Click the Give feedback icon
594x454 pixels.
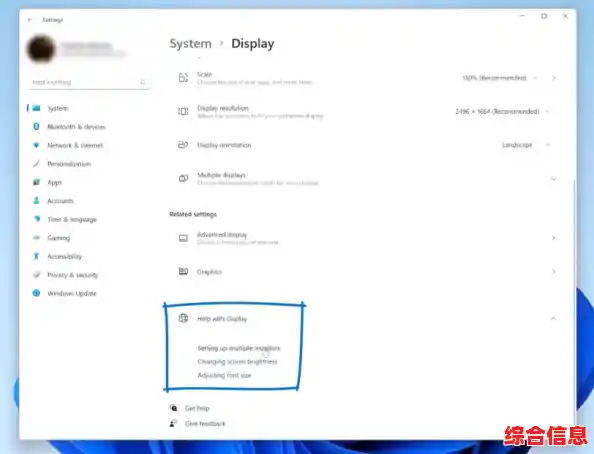pos(173,423)
